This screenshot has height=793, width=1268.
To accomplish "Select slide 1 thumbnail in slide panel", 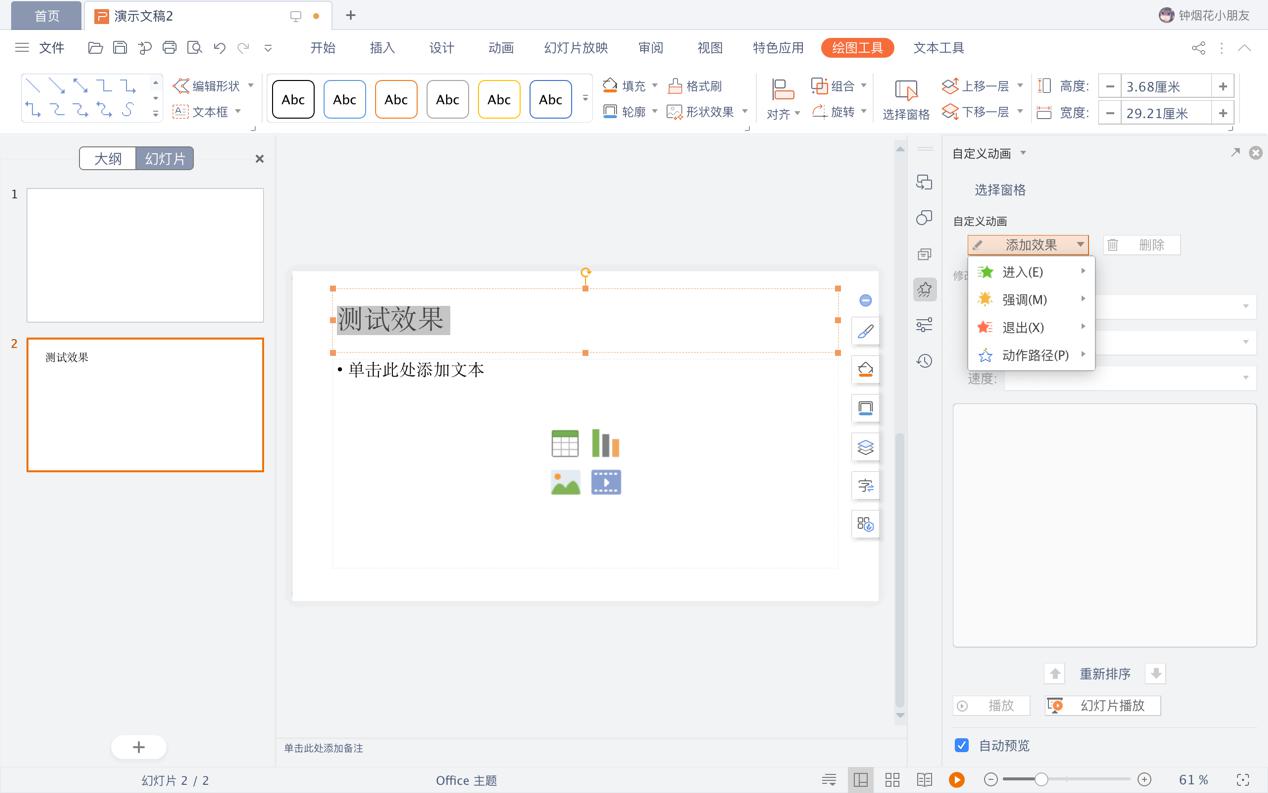I will tap(145, 254).
